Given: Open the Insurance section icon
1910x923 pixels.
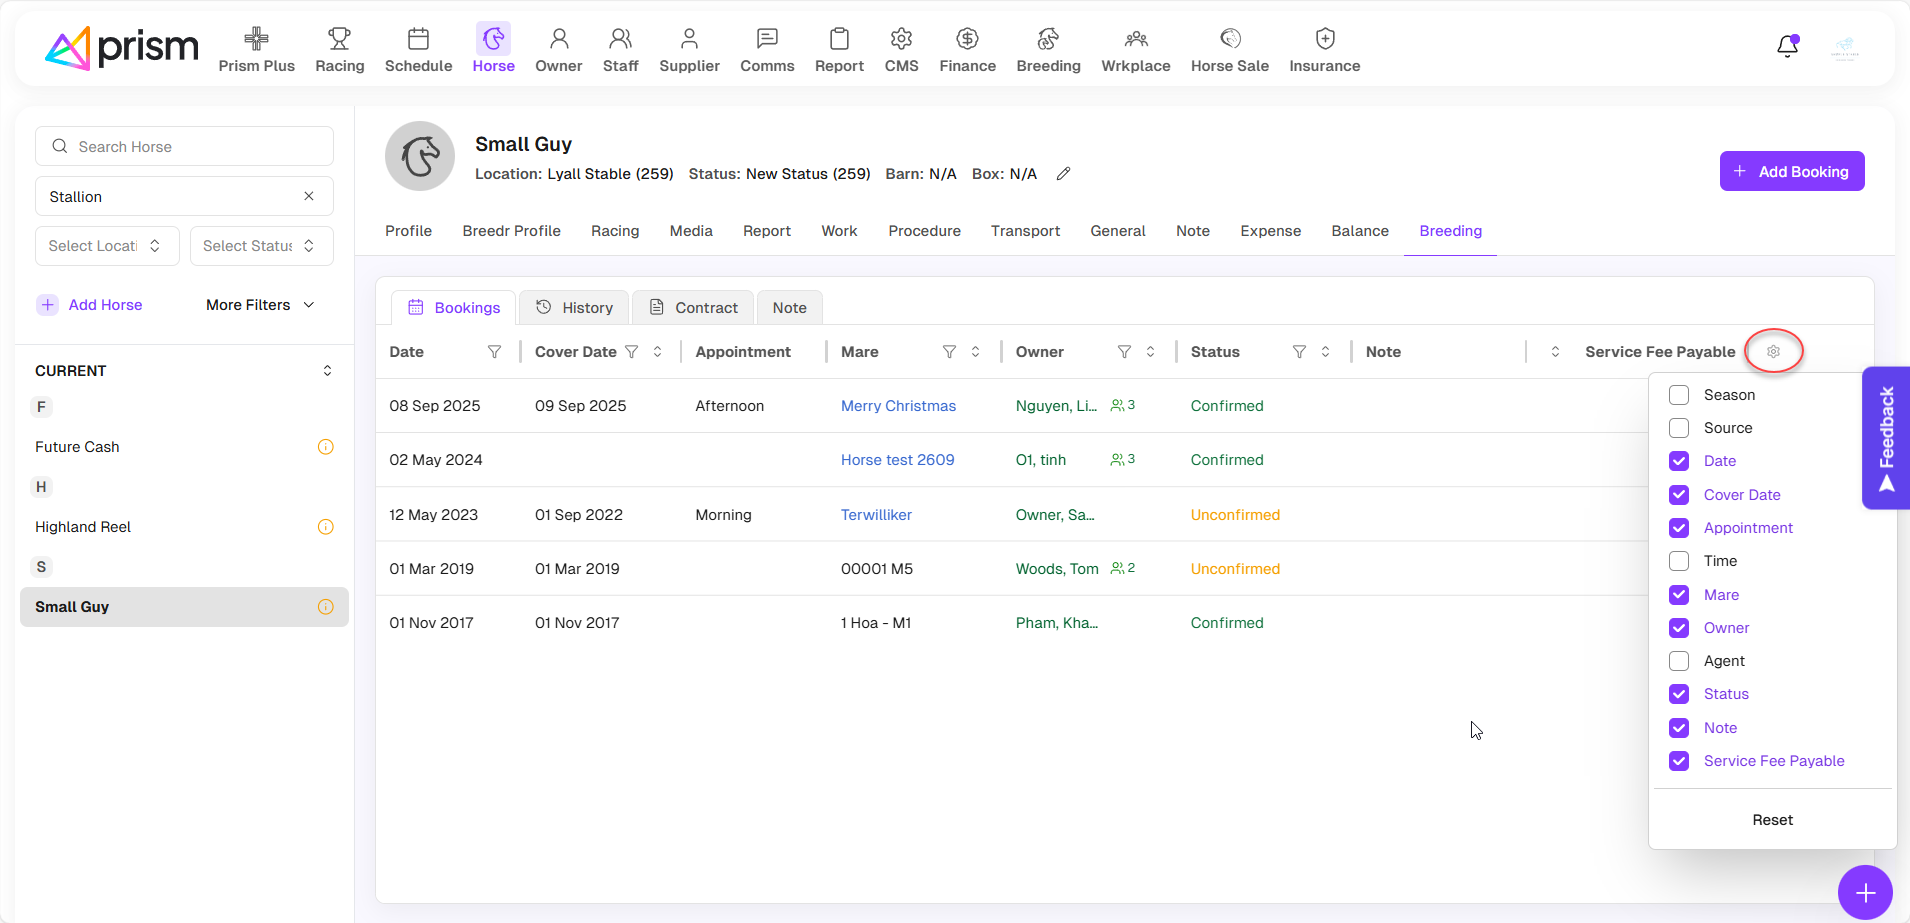Looking at the screenshot, I should pos(1324,40).
